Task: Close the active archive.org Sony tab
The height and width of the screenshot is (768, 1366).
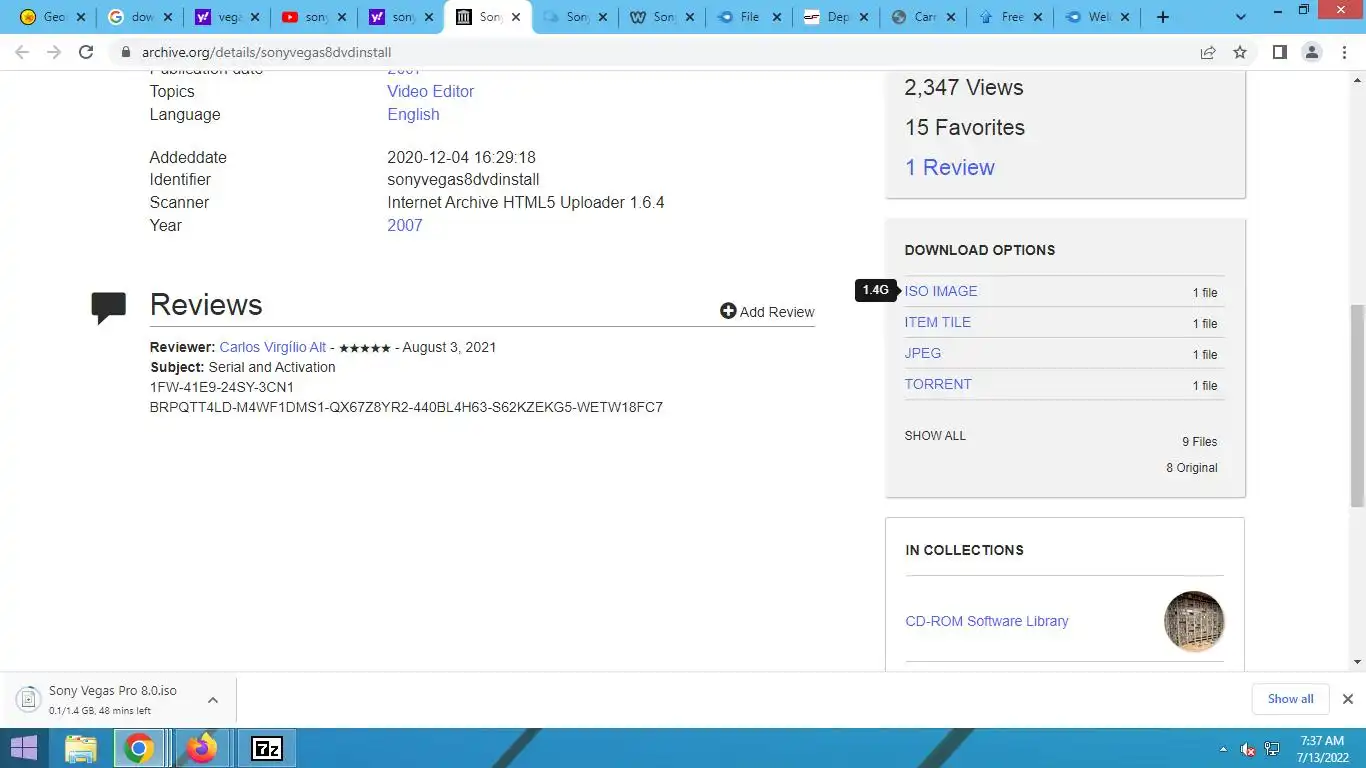Action: point(516,17)
